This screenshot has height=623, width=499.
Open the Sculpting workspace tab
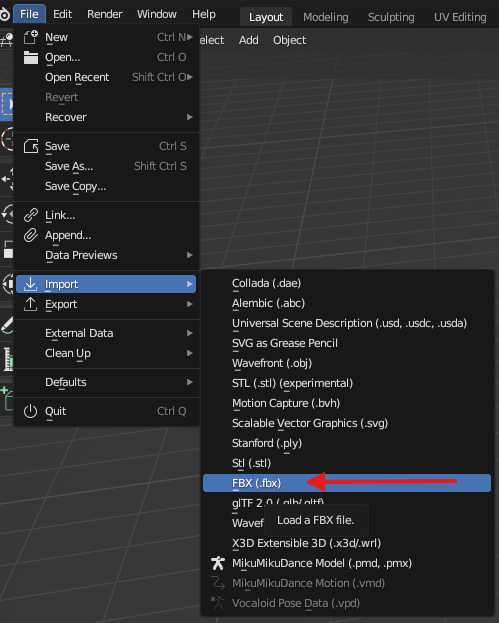(x=391, y=17)
